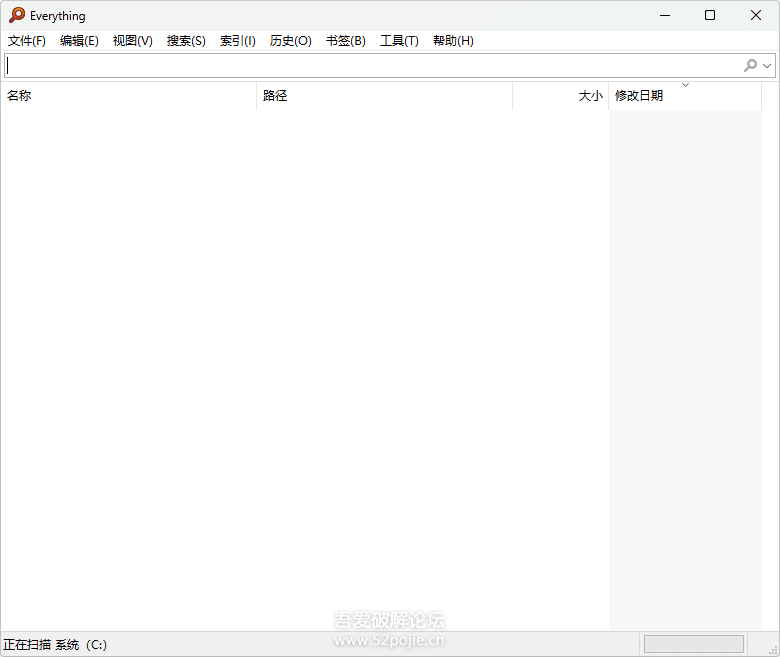Close the Everything window
The height and width of the screenshot is (657, 780).
coord(756,15)
